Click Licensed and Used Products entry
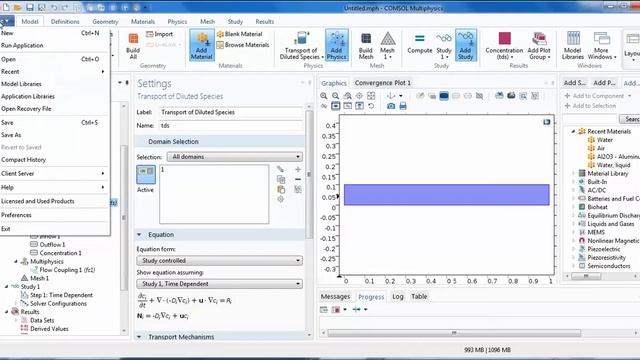The image size is (640, 360). coord(53,201)
